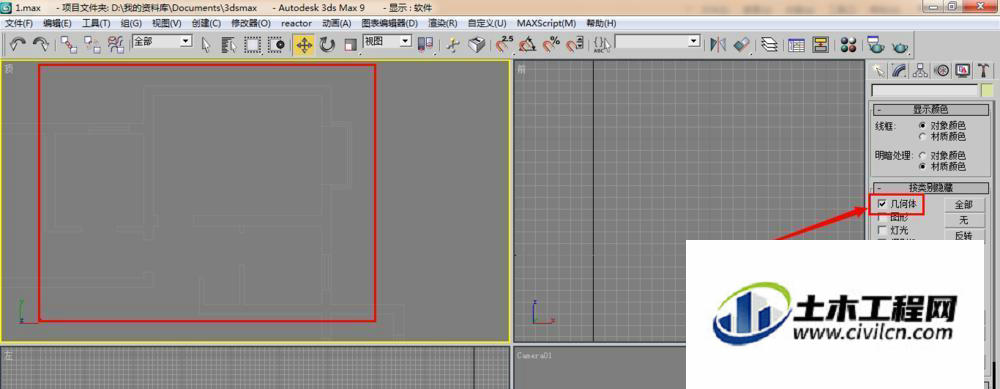The width and height of the screenshot is (1000, 389).
Task: Click the Undo arrow icon
Action: (18, 44)
